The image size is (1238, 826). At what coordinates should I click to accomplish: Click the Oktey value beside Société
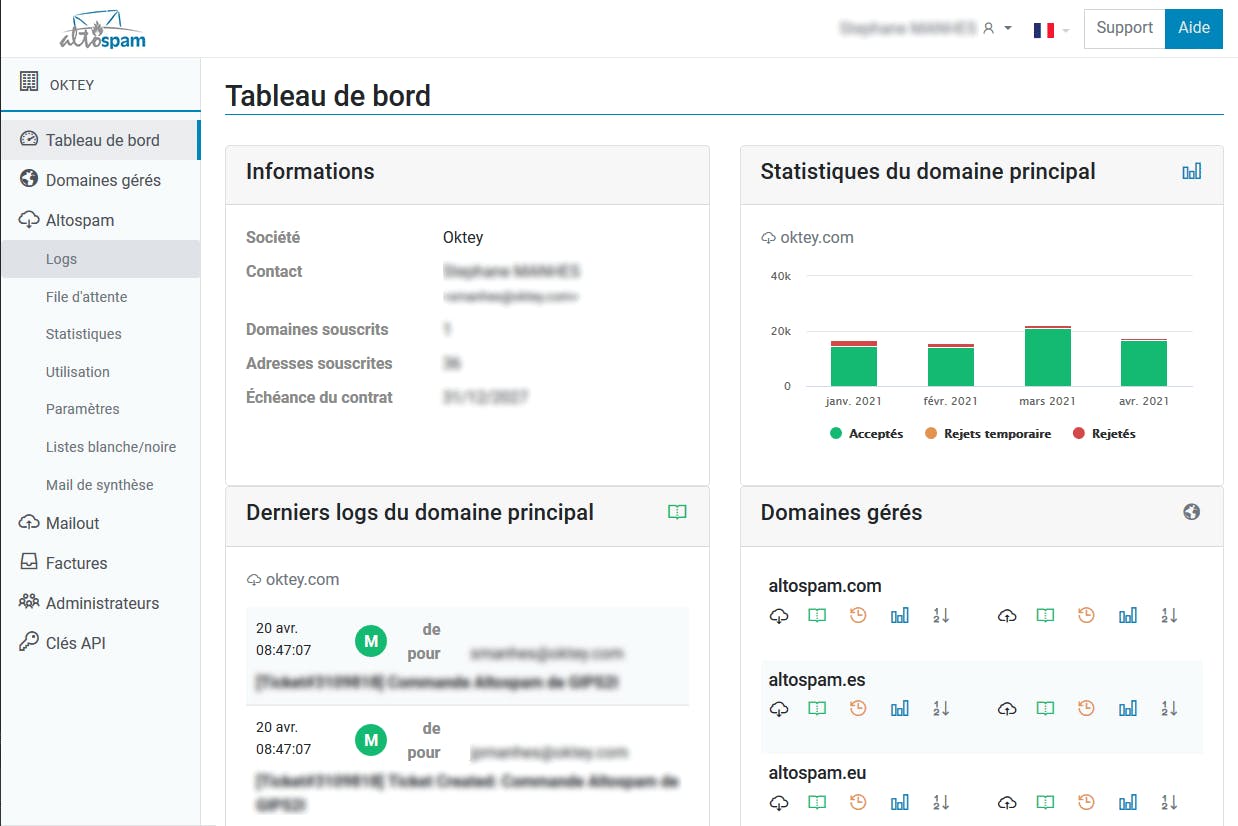[463, 238]
